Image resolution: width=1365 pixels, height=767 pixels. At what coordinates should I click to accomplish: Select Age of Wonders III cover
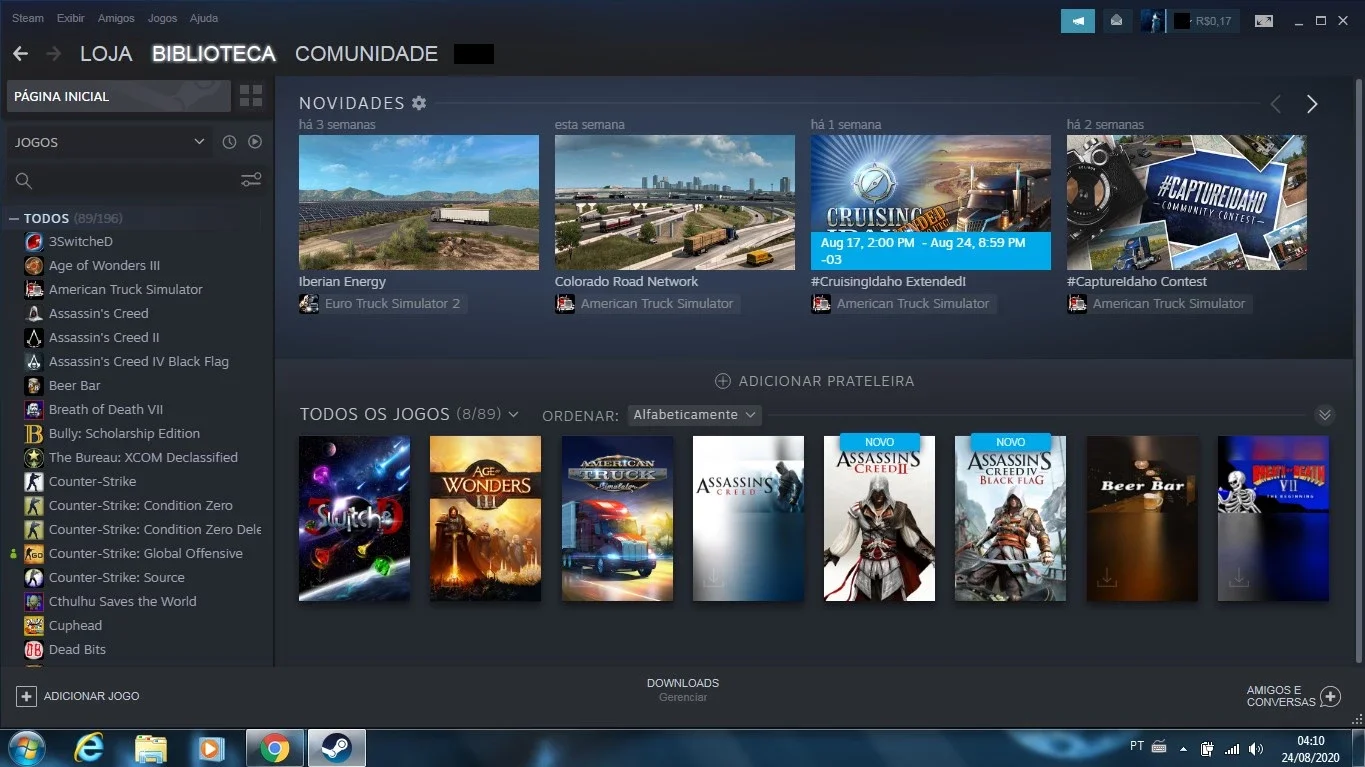pos(486,518)
